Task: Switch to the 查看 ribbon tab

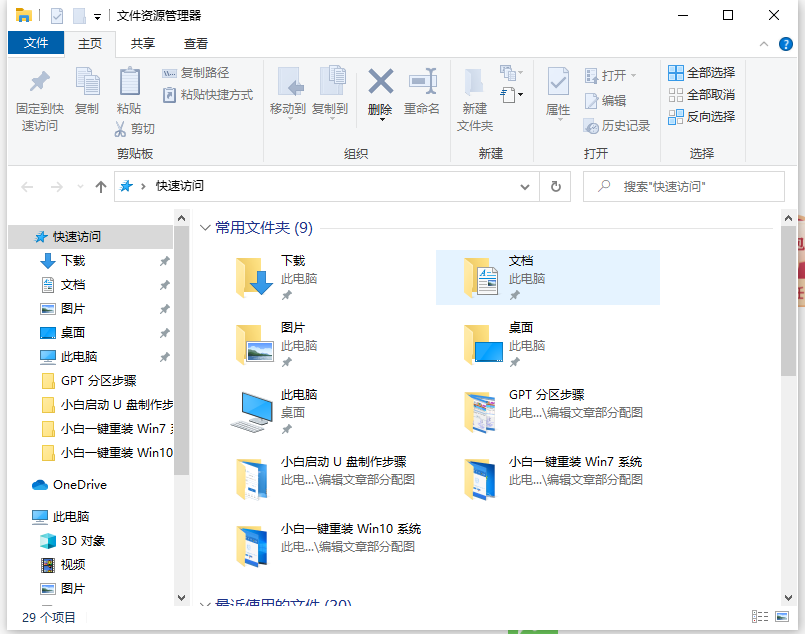Action: pos(194,44)
